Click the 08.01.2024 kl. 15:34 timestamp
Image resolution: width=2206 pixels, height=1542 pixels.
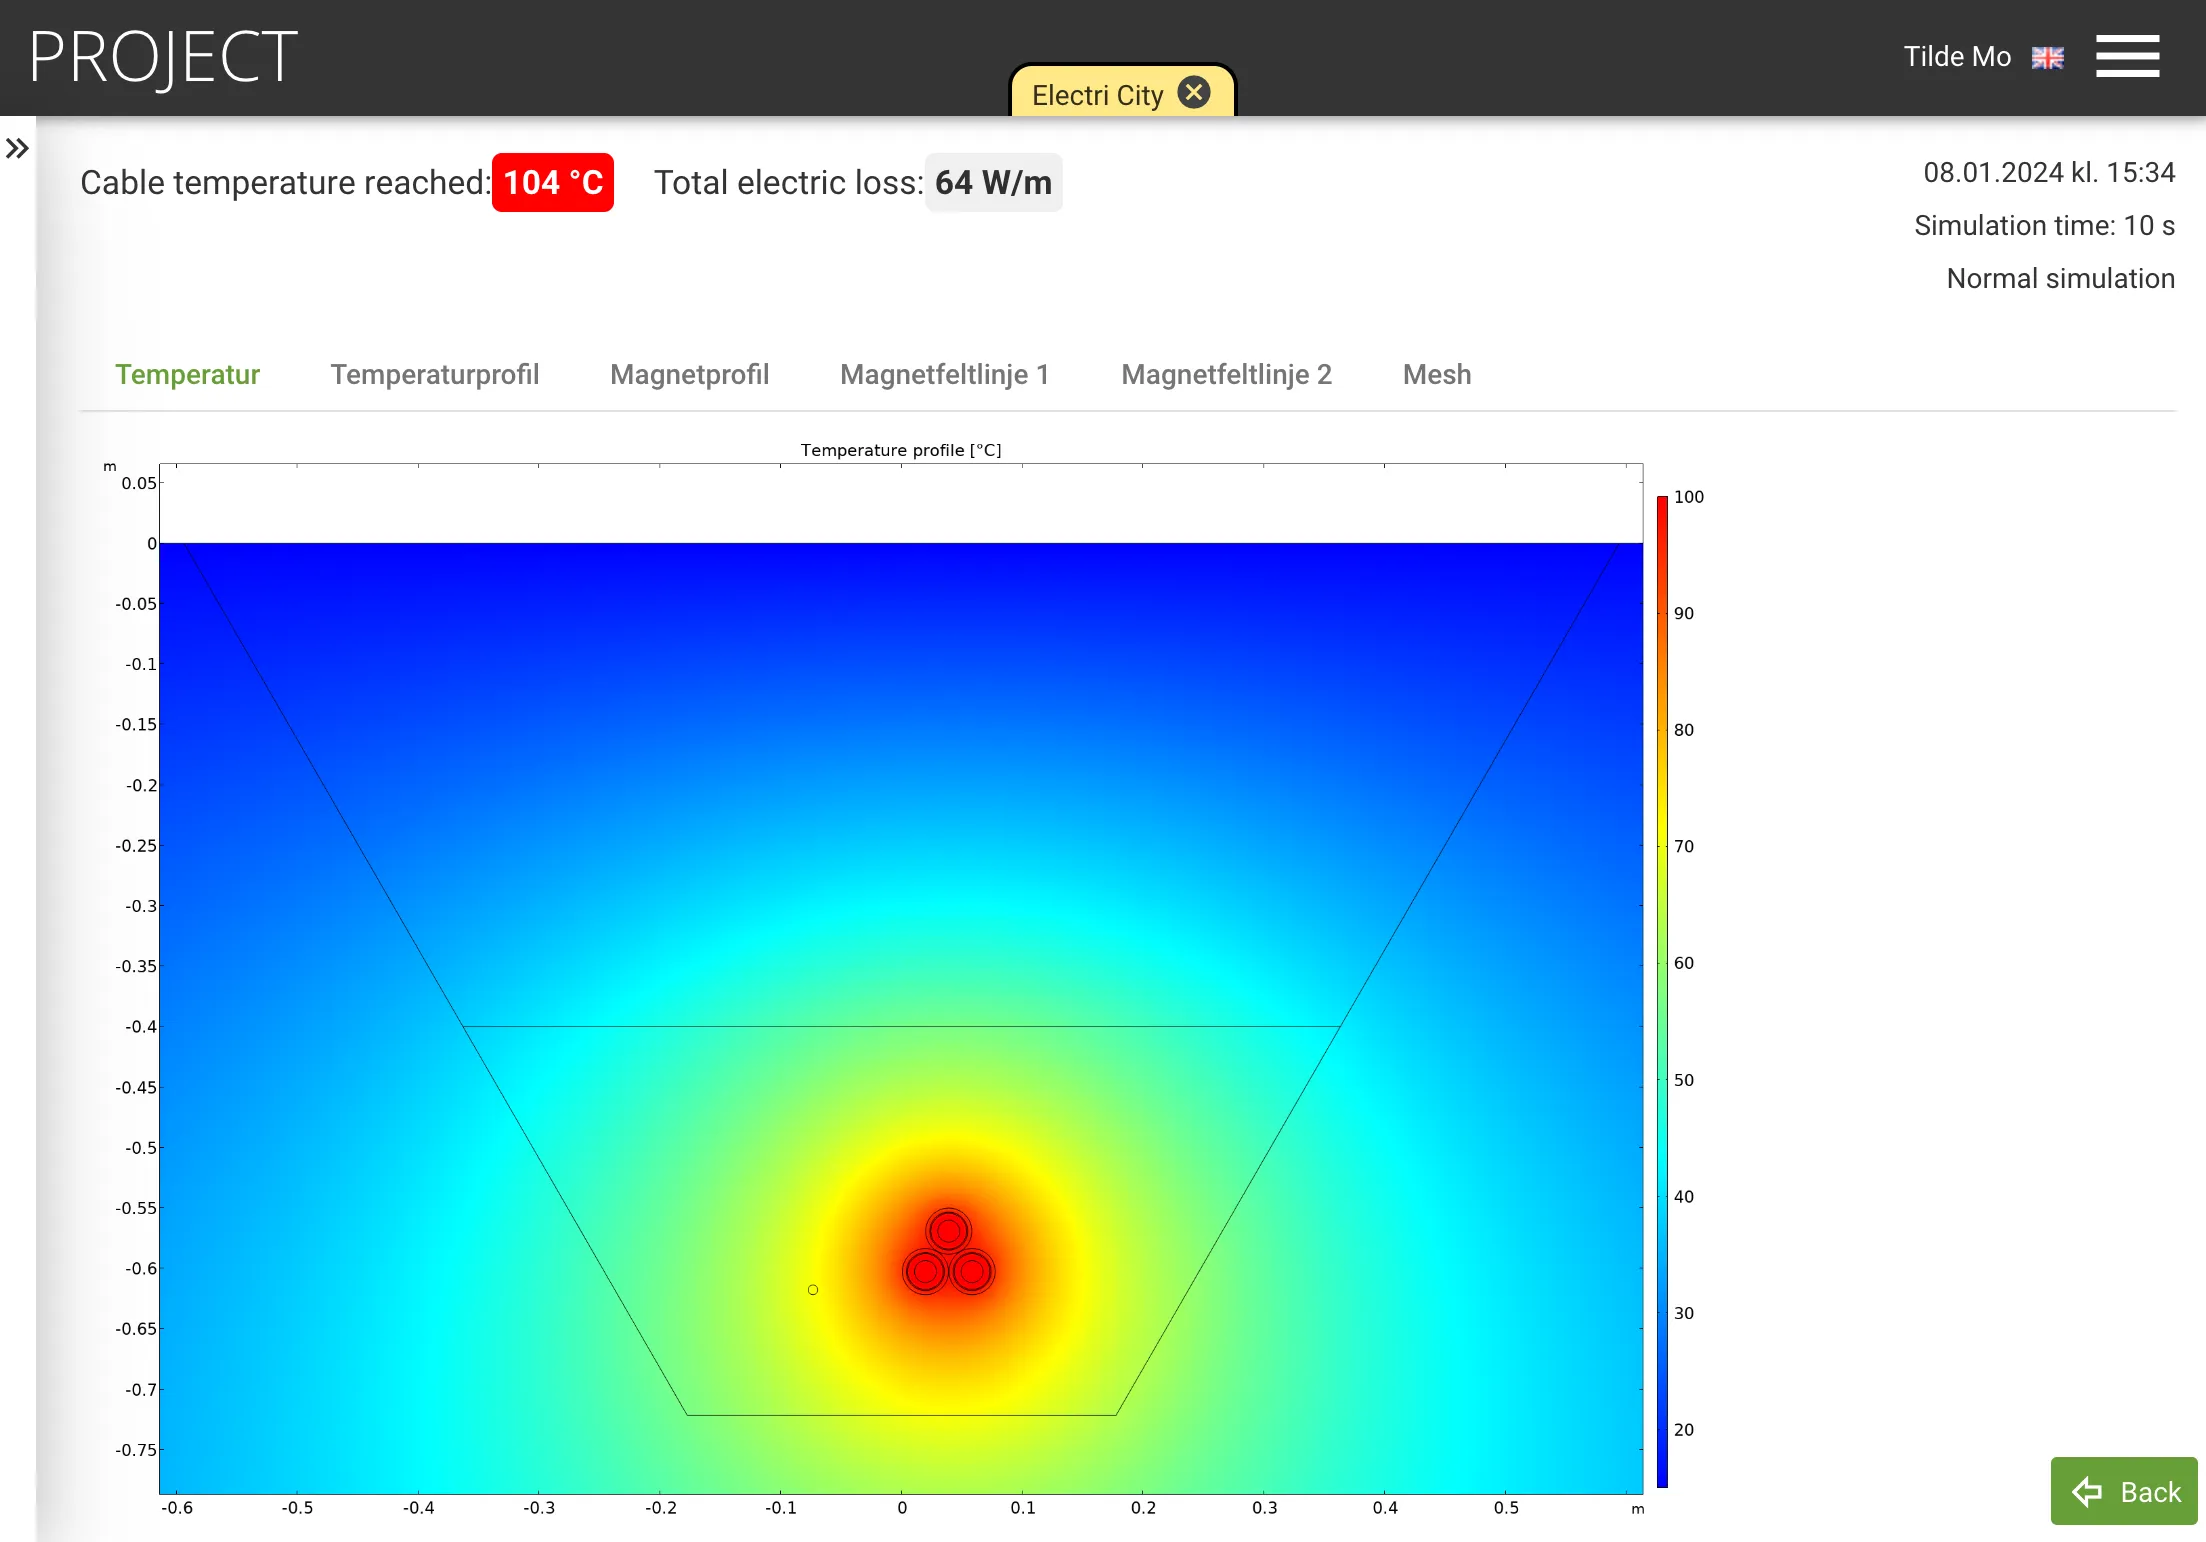[x=2049, y=173]
